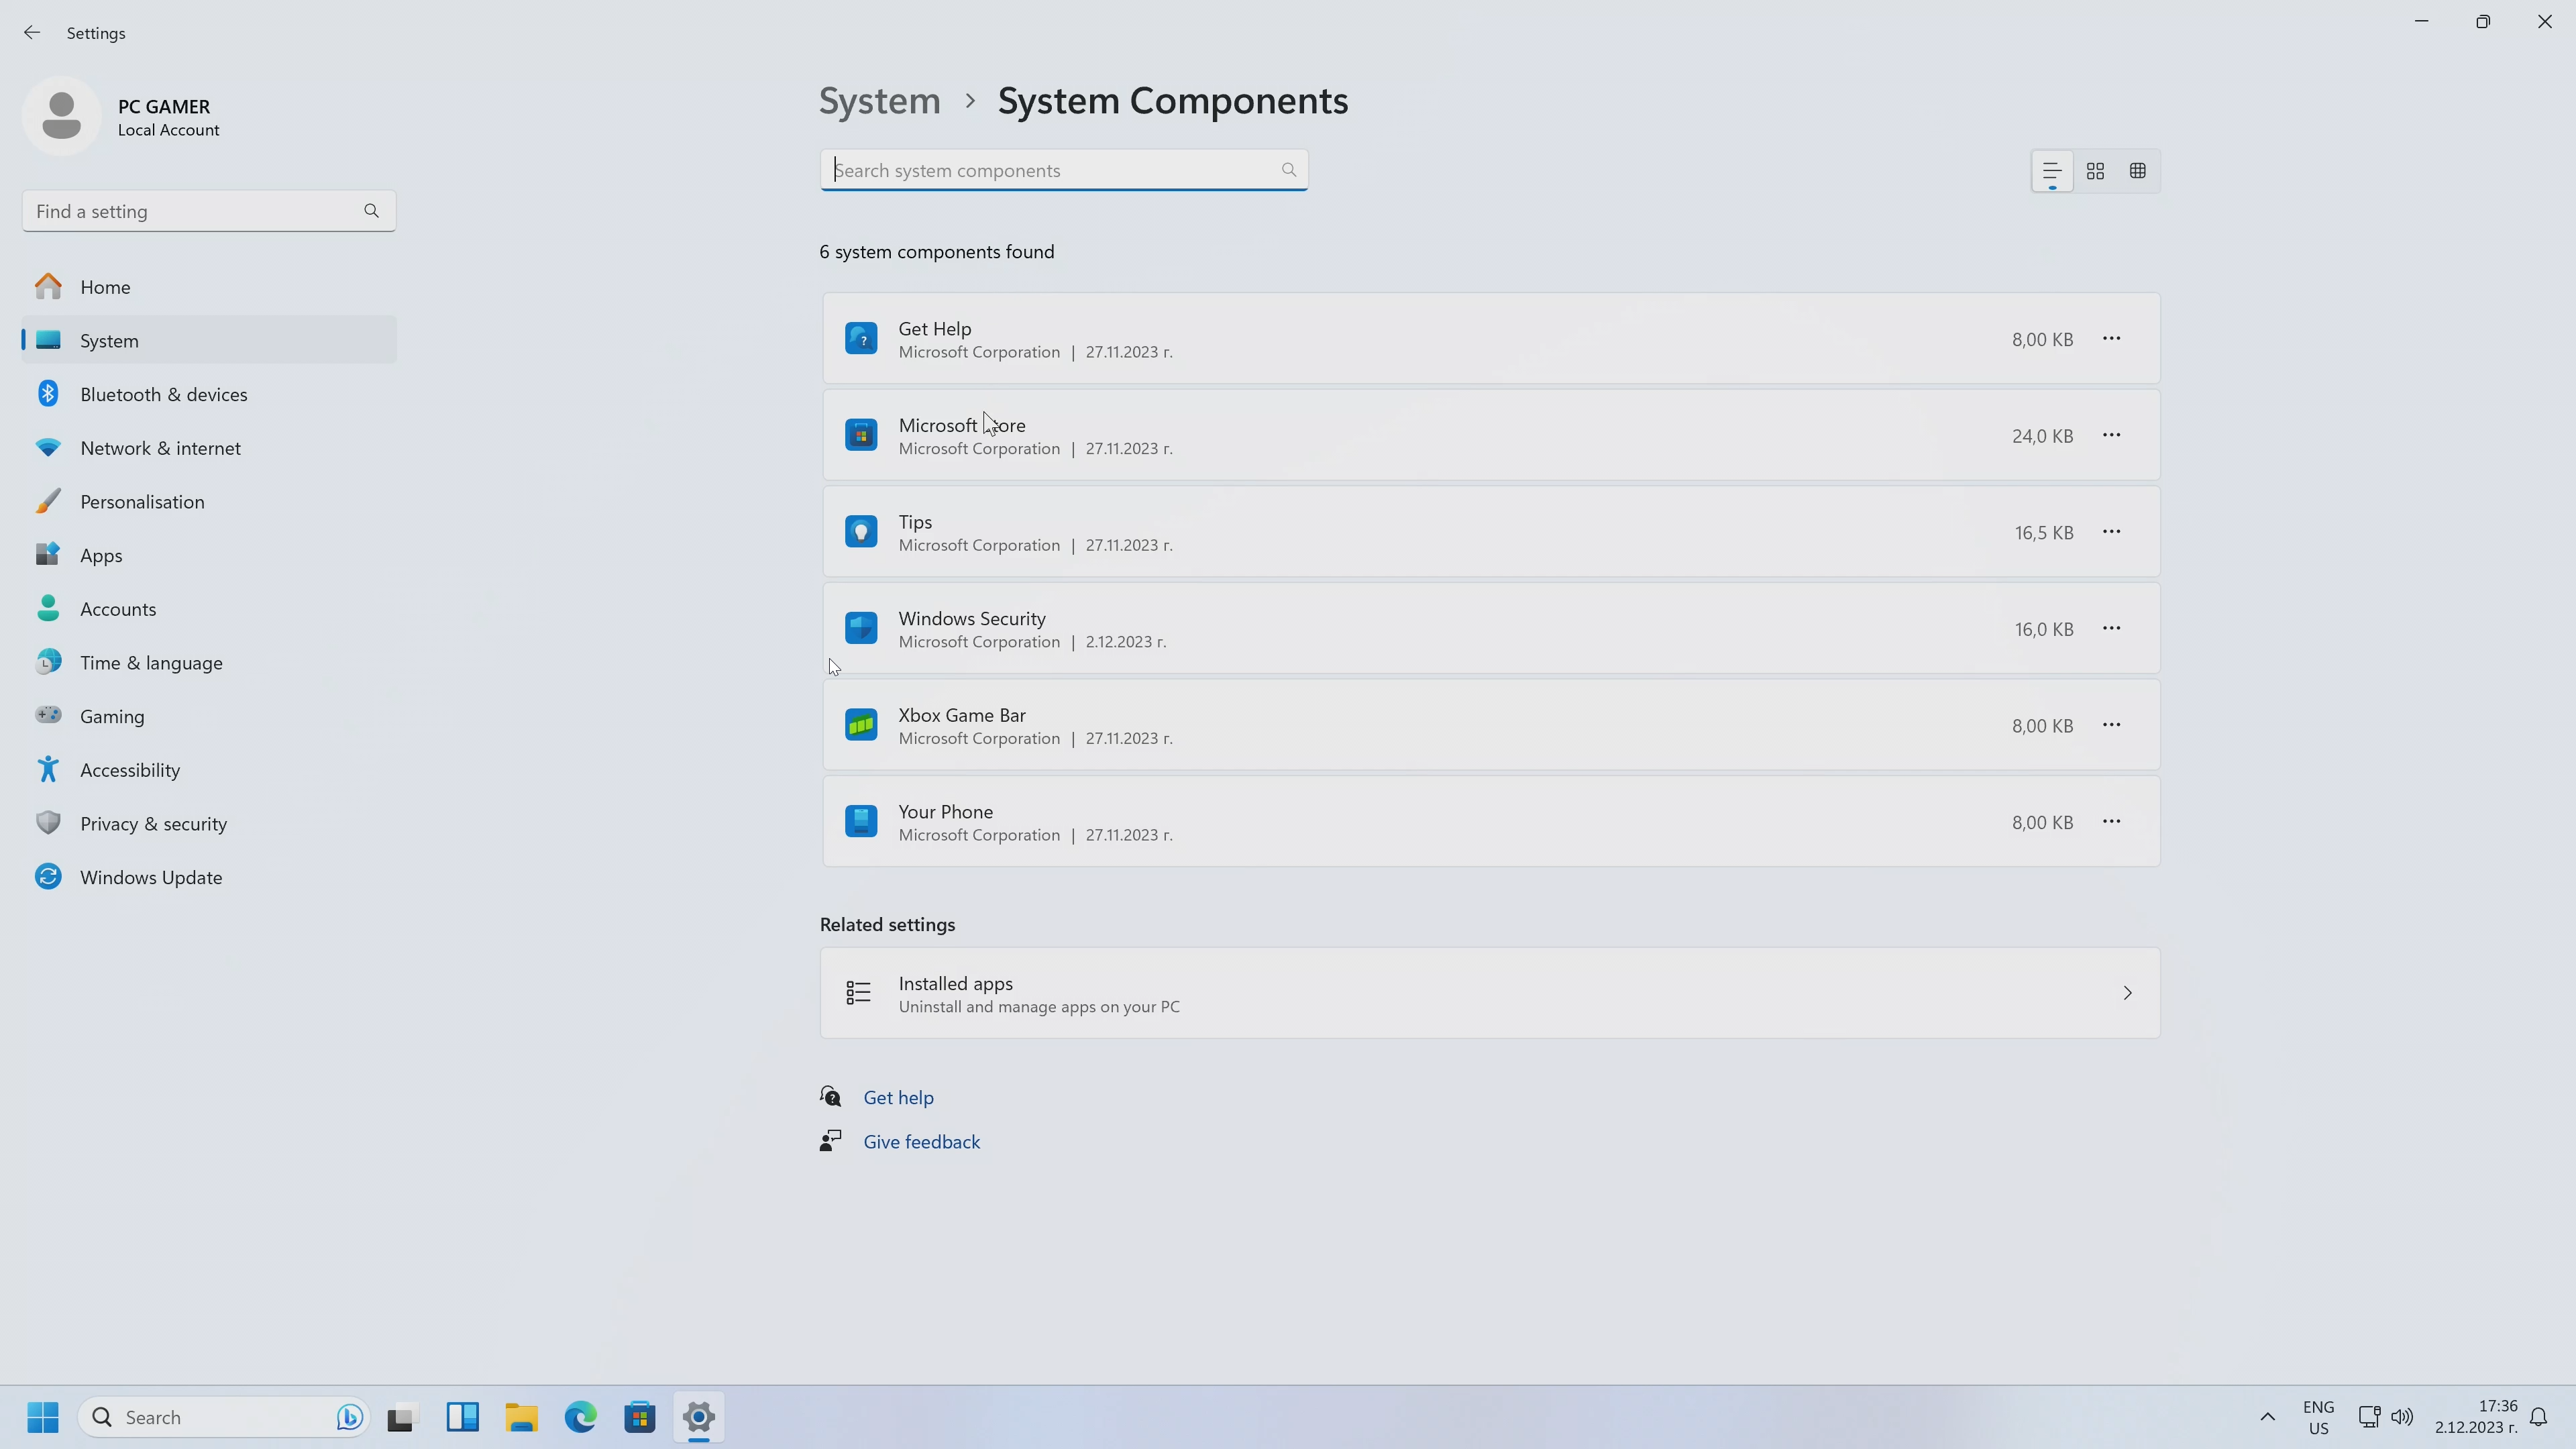Click taskbar Search box
Screen dimensions: 2576x1449
[224, 1417]
